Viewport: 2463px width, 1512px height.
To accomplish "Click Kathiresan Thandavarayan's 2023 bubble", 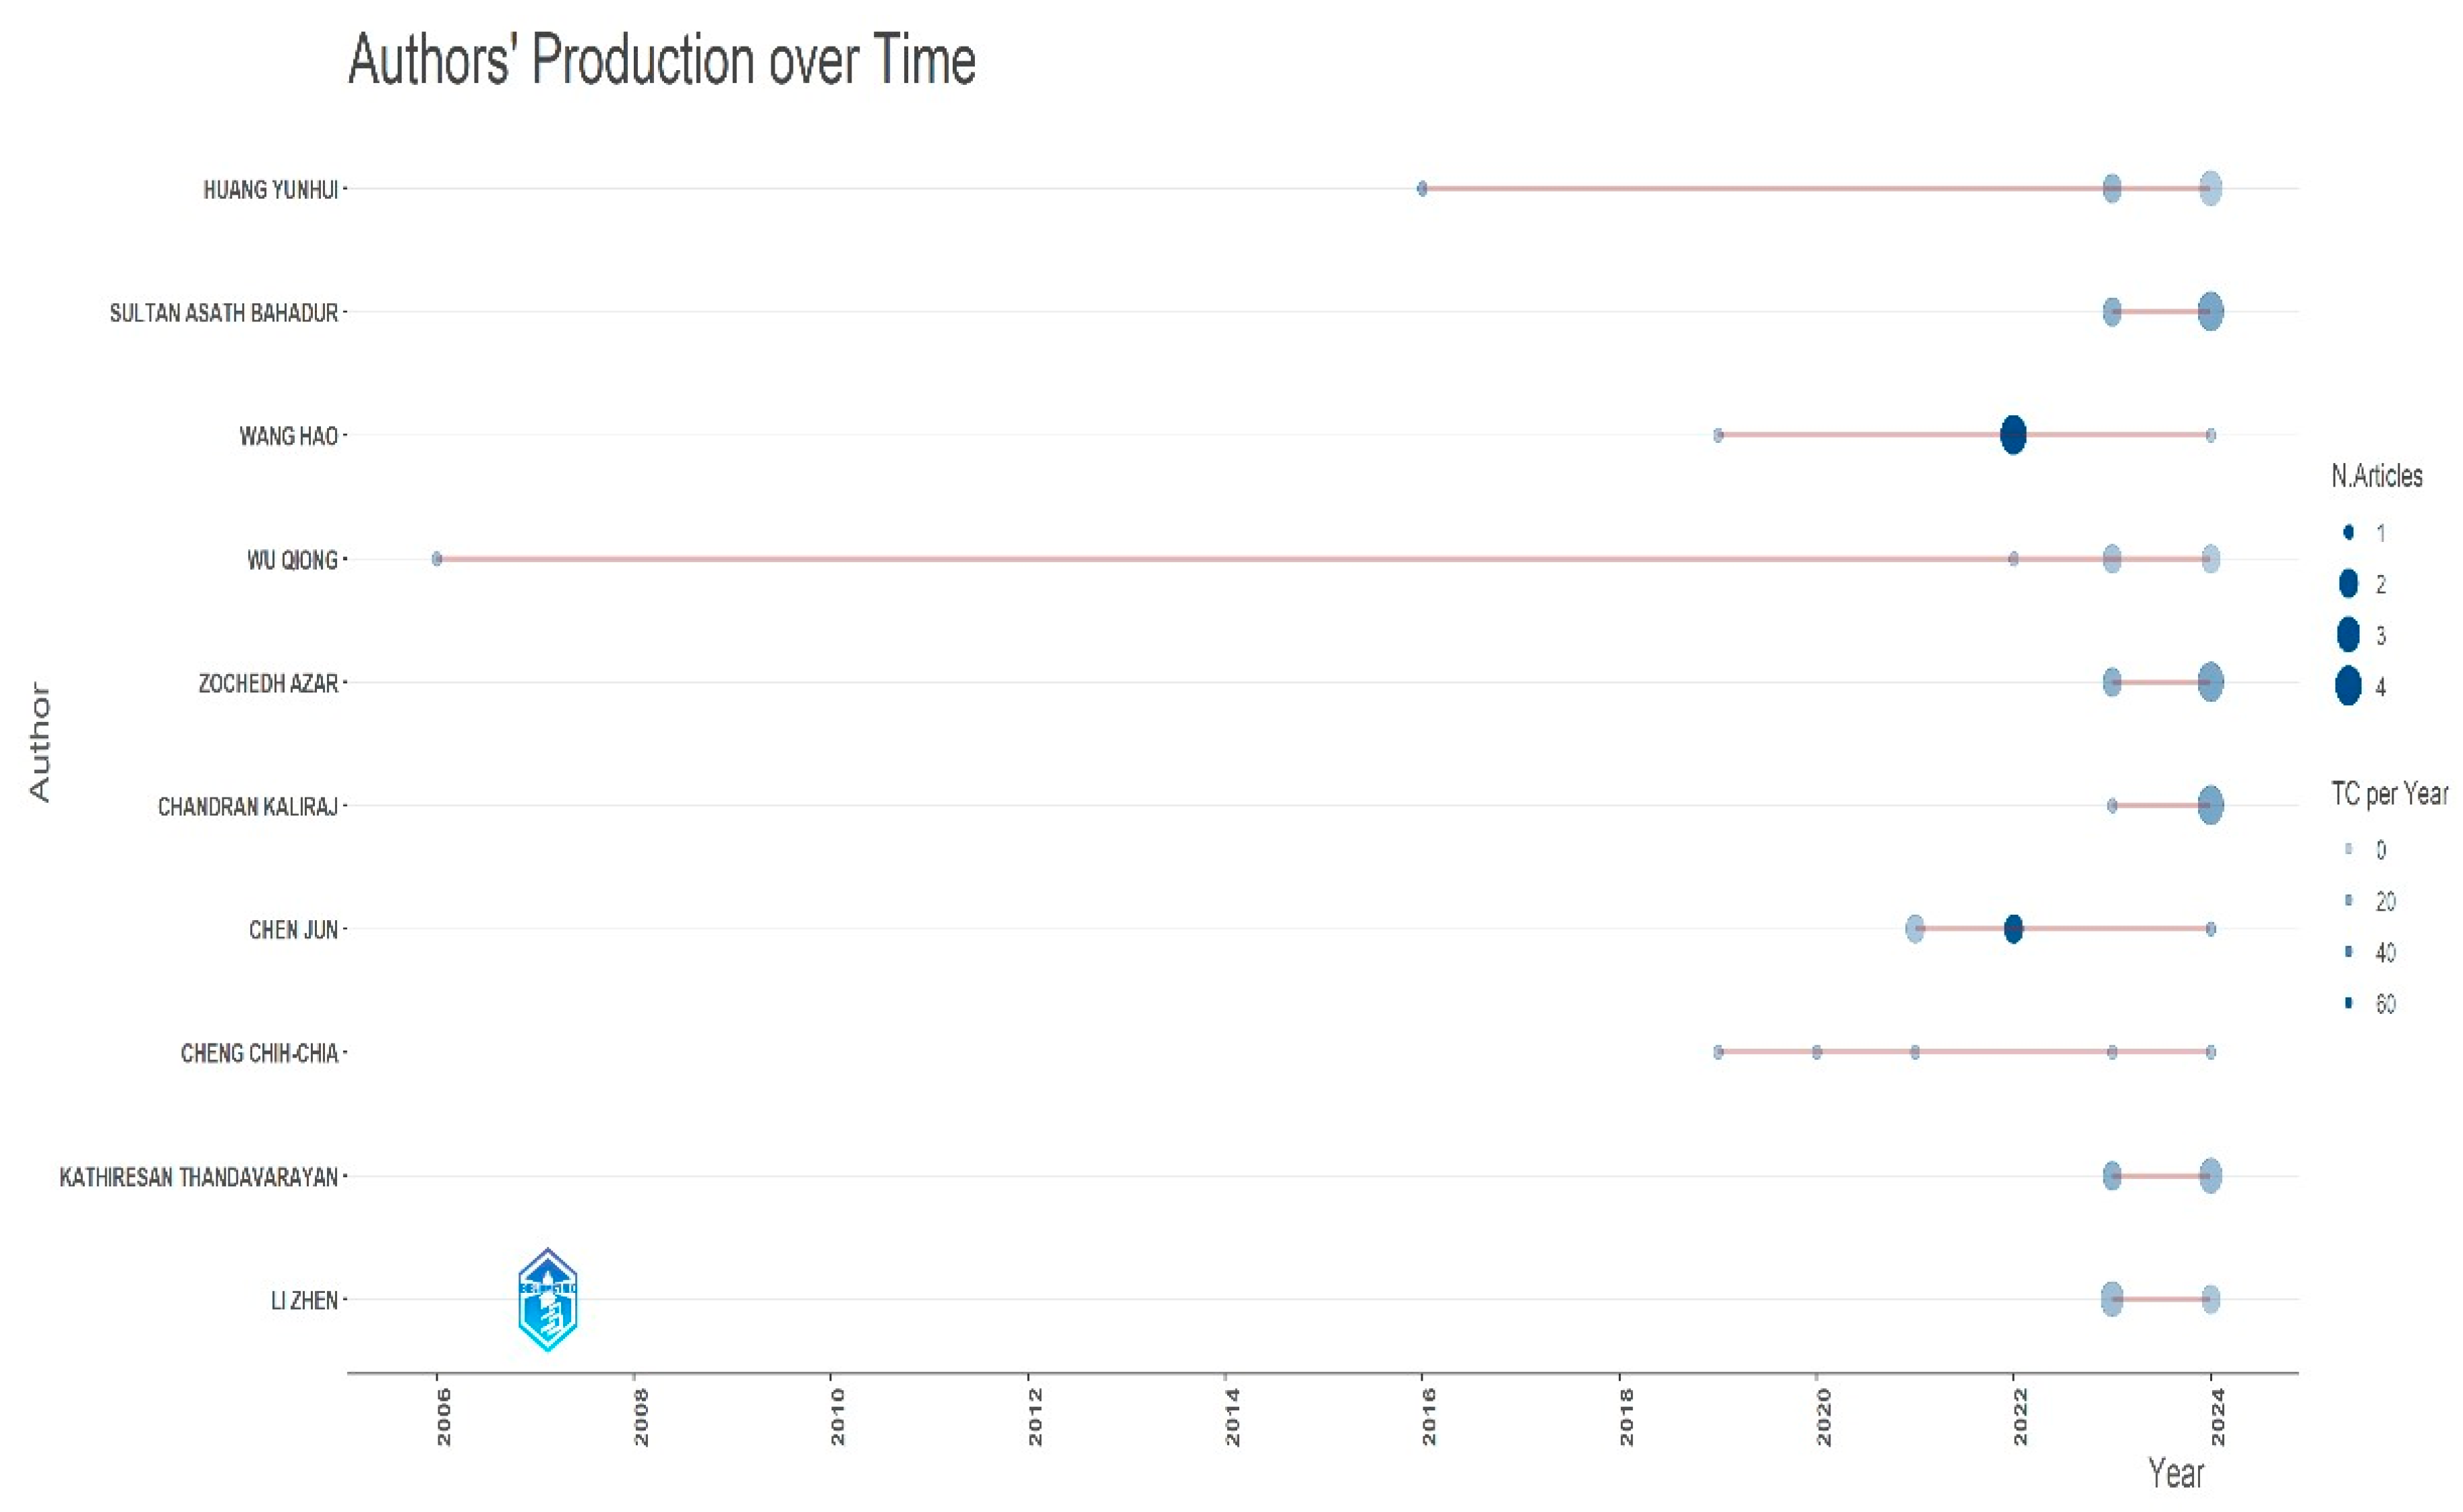I will 2111,1176.
